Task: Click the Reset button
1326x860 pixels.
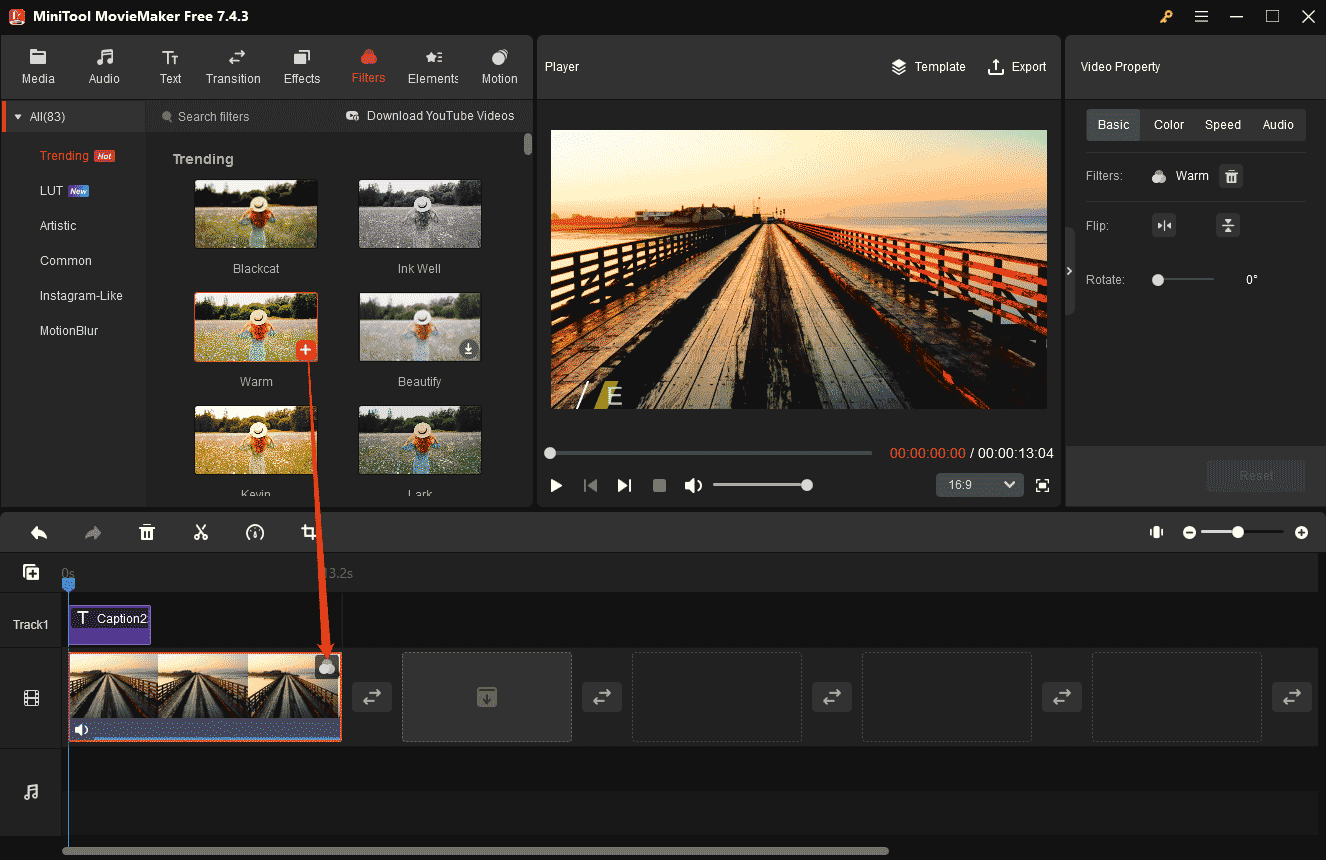Action: [1256, 476]
